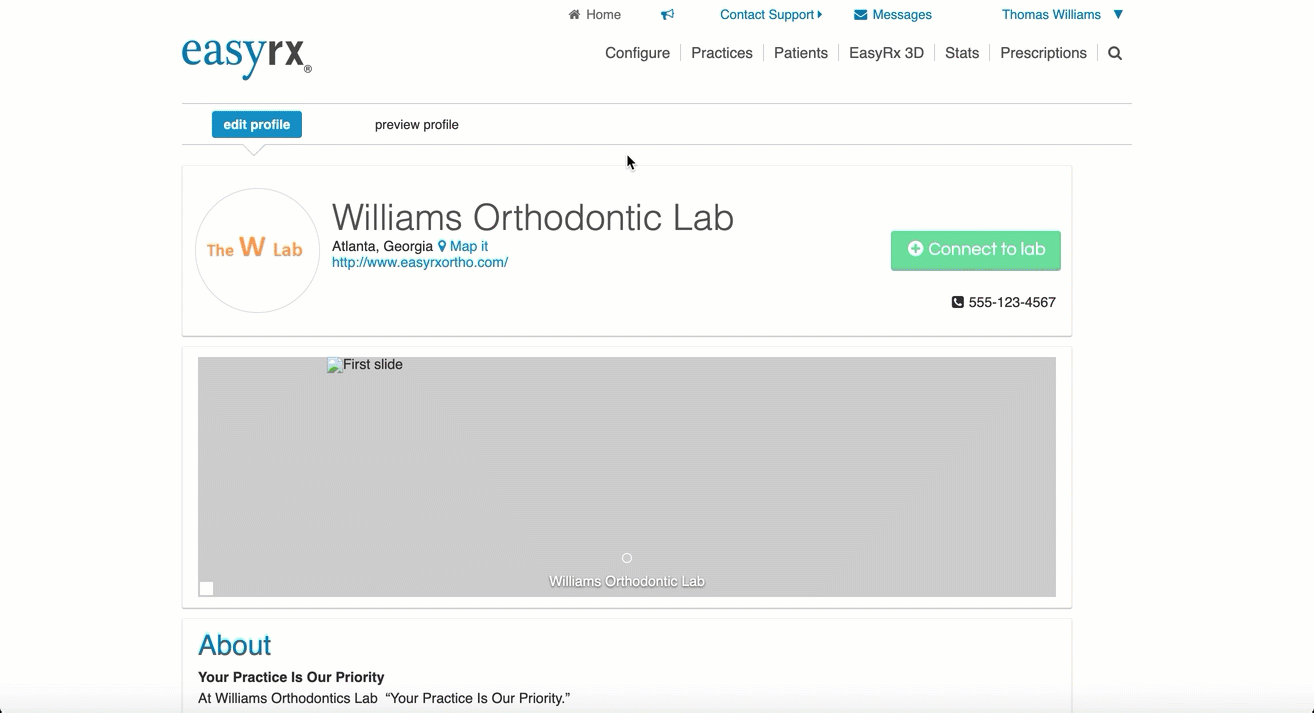
Task: Click the Your Practice Is Our Priority heading
Action: tap(291, 677)
